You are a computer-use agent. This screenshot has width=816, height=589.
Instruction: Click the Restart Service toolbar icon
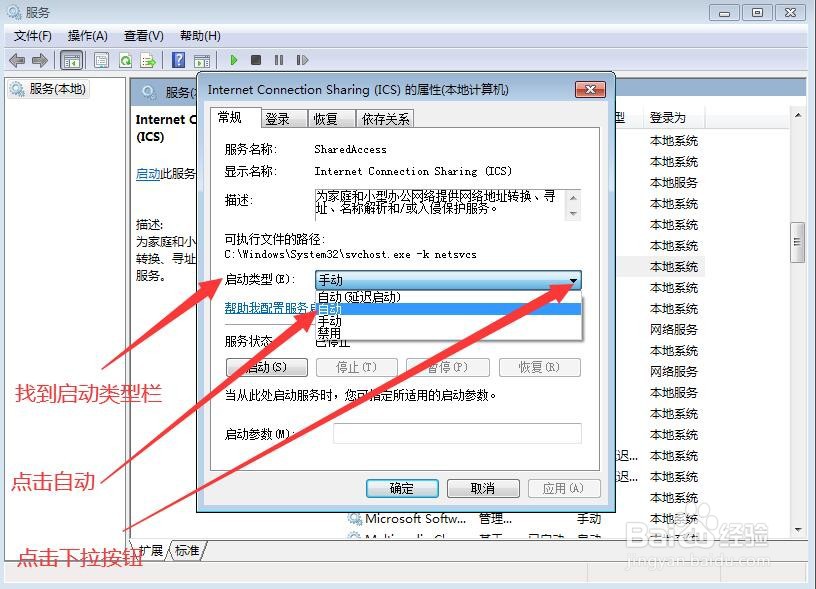tap(302, 60)
